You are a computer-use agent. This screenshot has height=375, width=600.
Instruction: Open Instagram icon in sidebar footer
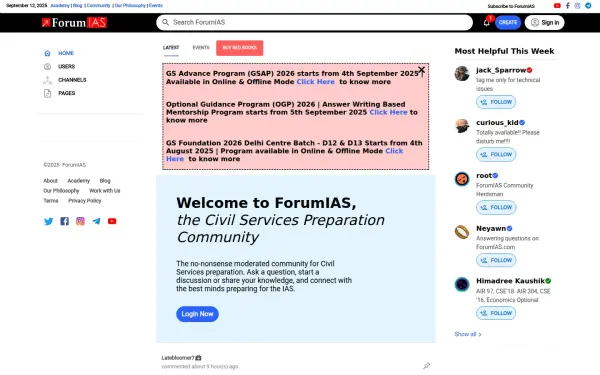pyautogui.click(x=80, y=221)
